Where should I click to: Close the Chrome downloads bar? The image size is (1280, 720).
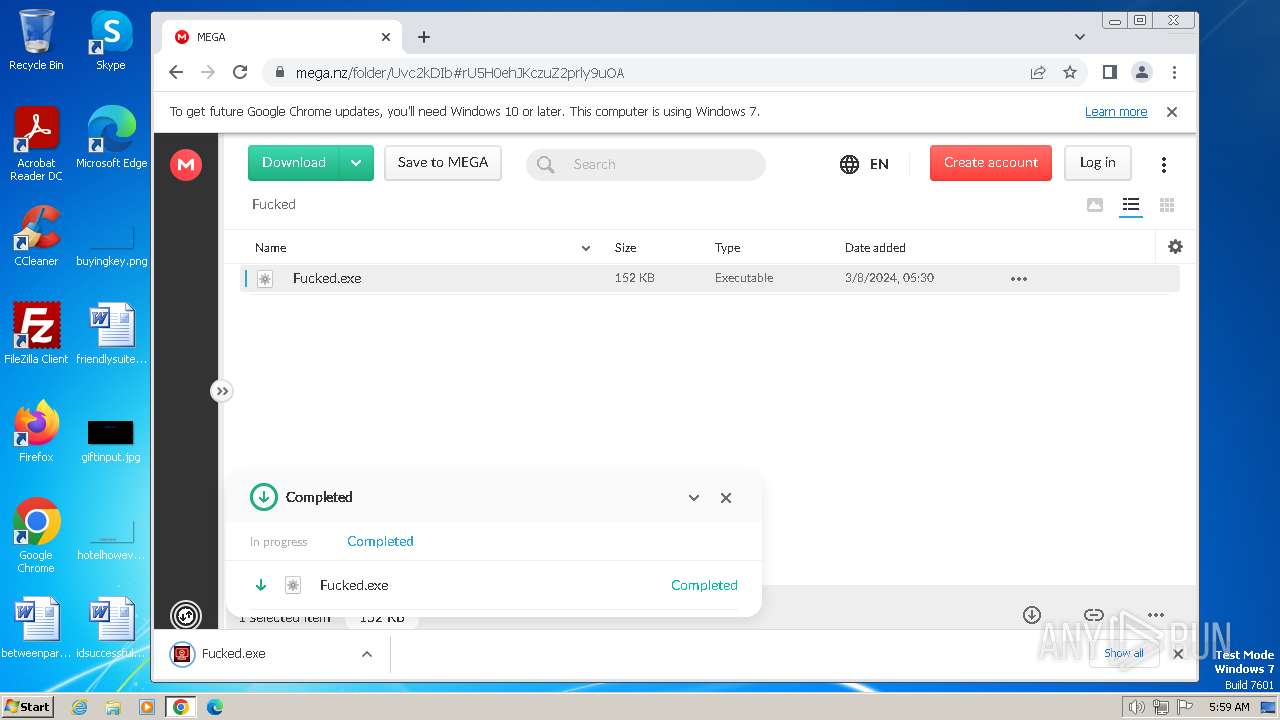click(1178, 654)
